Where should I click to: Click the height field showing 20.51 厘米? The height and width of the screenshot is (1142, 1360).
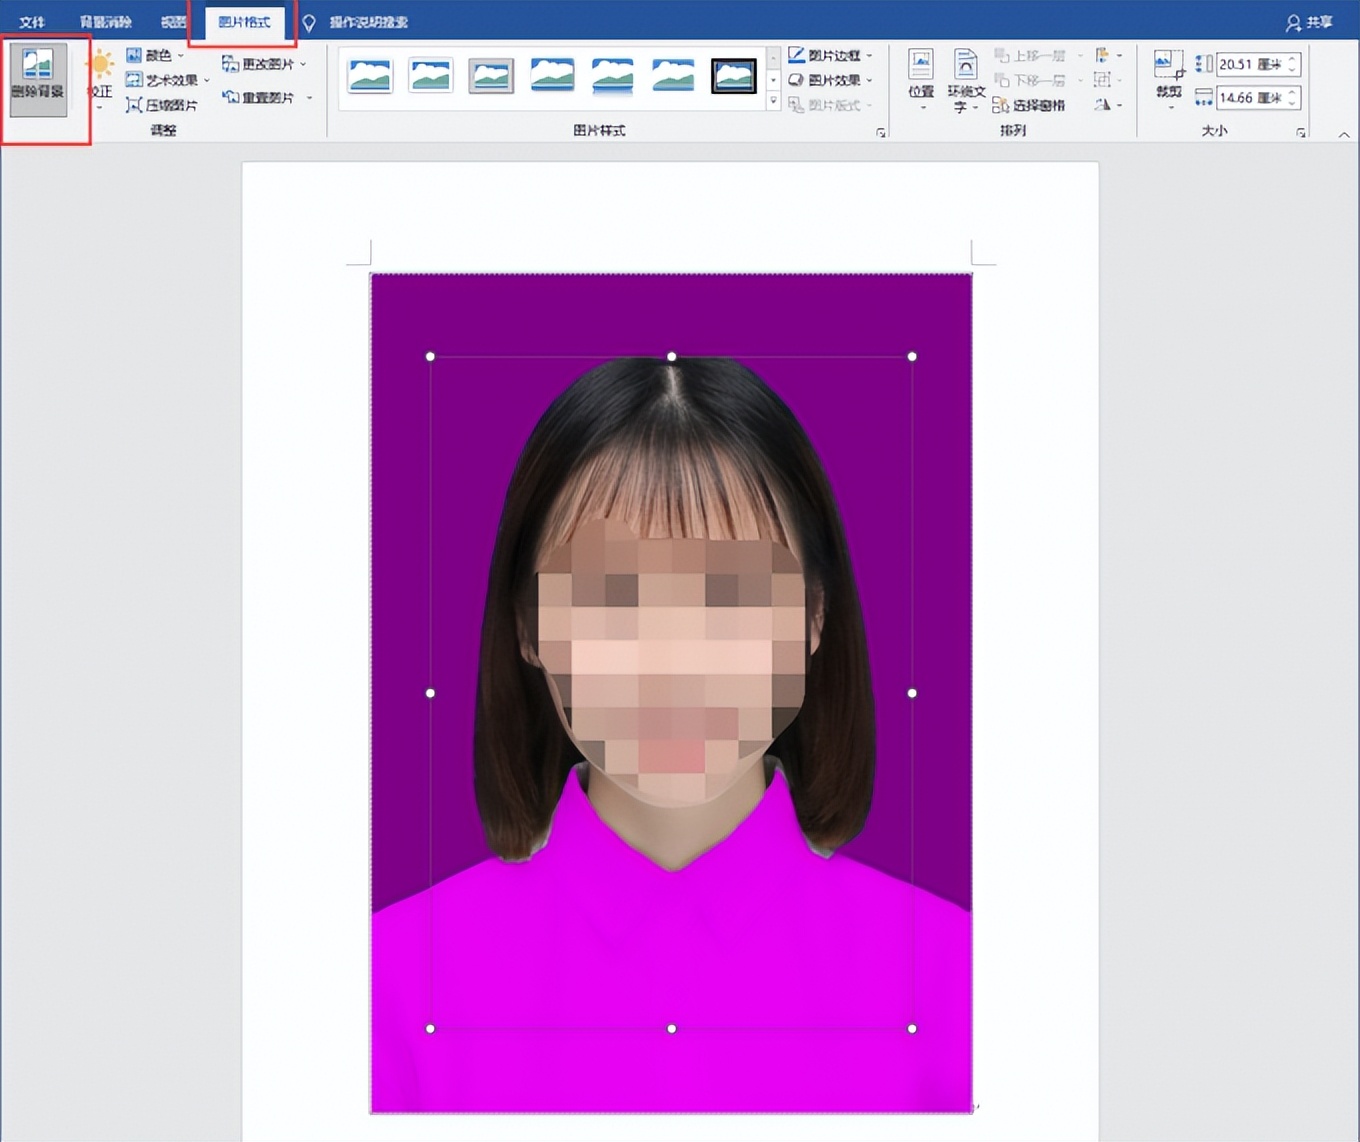tap(1250, 64)
